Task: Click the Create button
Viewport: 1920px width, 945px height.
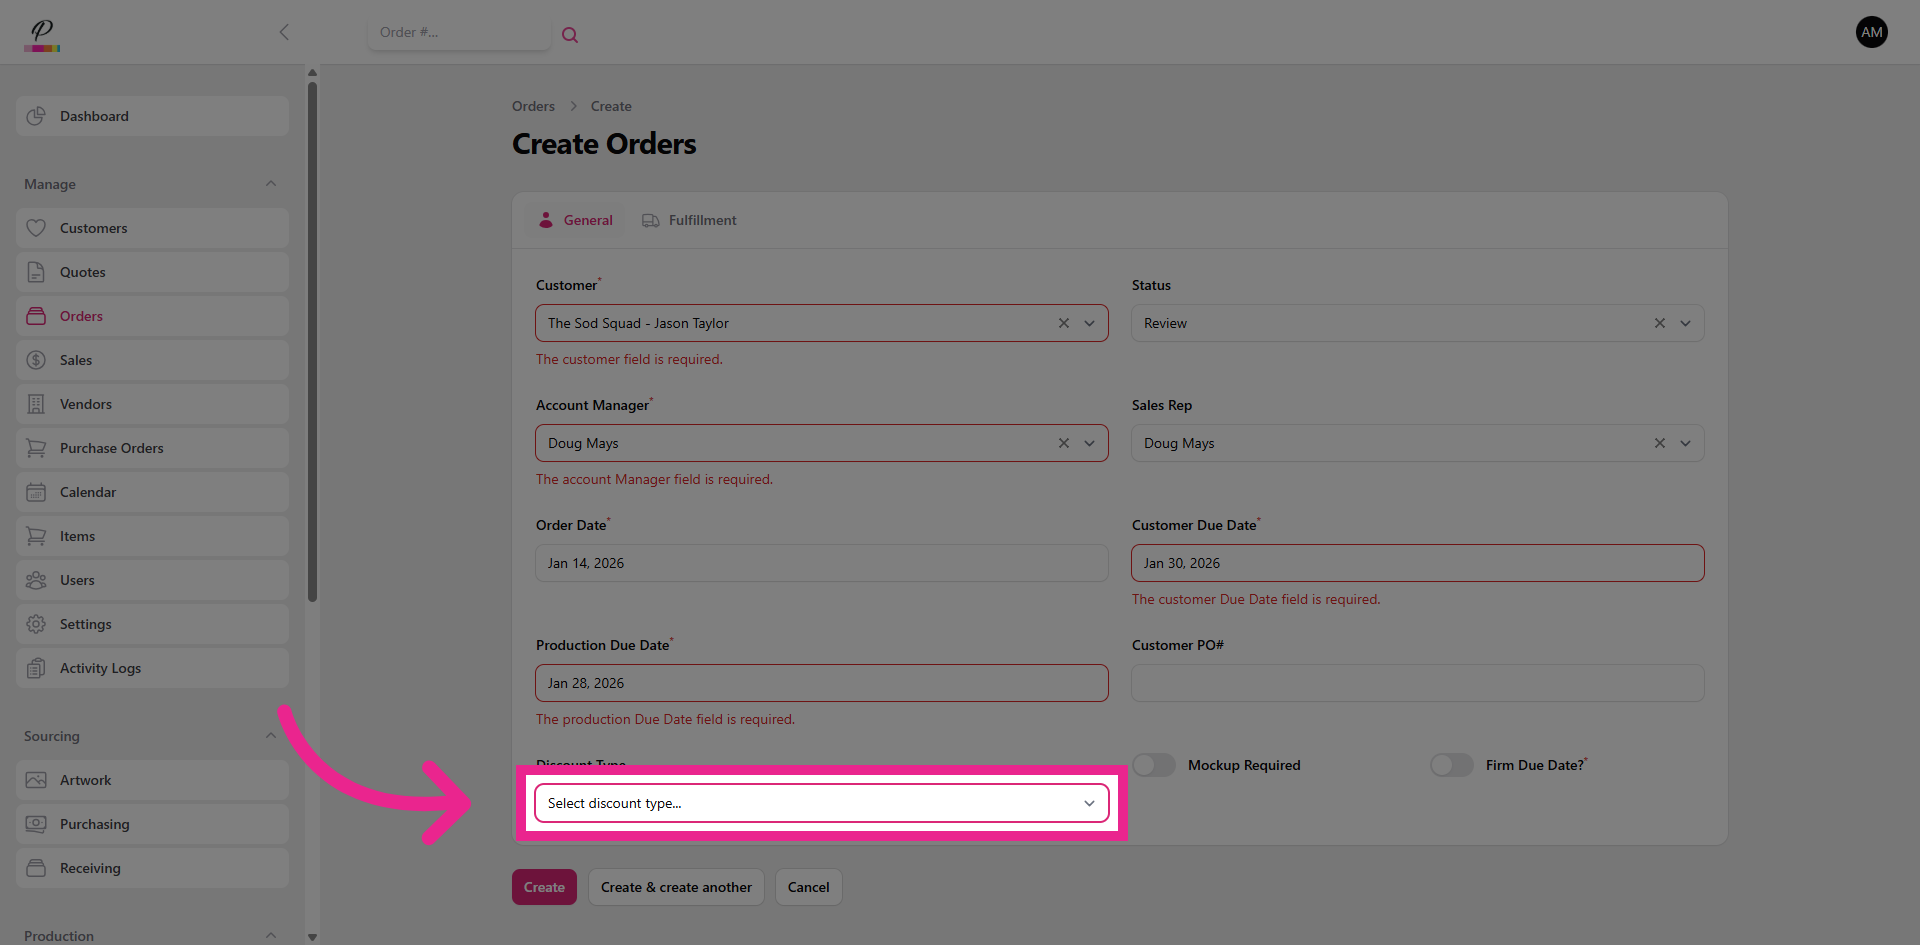Action: pyautogui.click(x=544, y=887)
